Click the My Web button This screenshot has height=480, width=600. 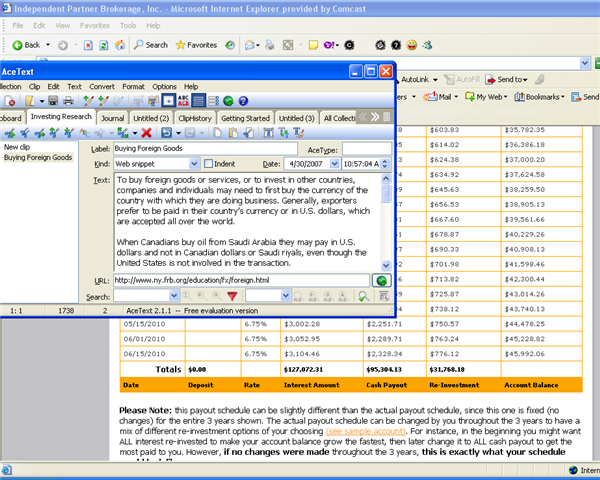point(486,97)
